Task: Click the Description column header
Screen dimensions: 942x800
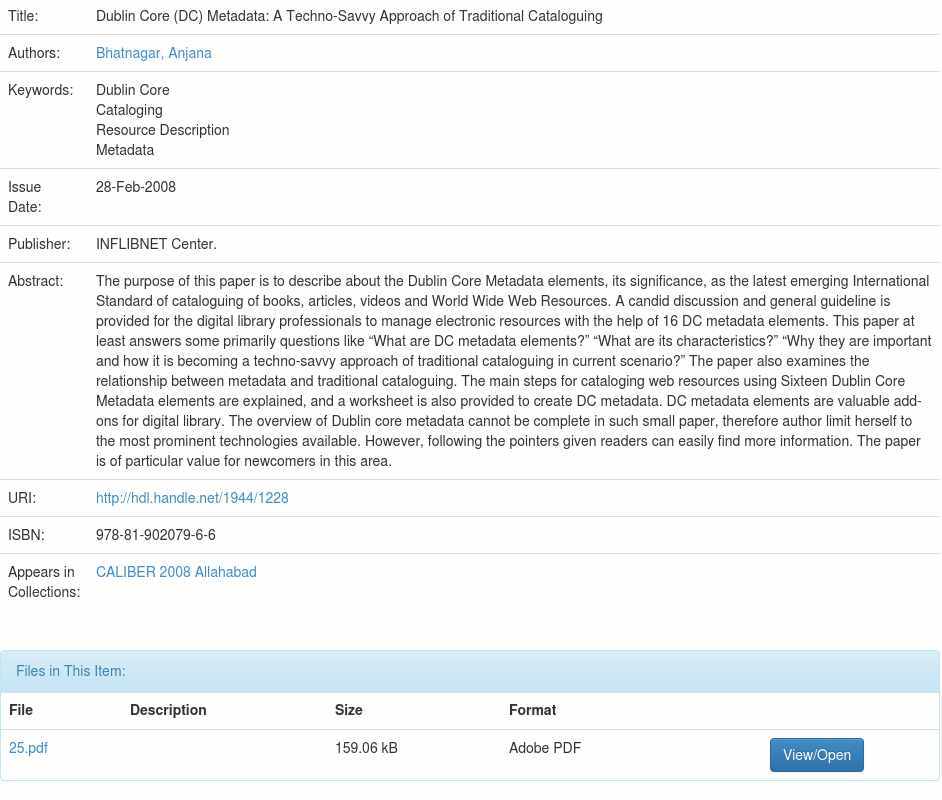Action: click(168, 710)
